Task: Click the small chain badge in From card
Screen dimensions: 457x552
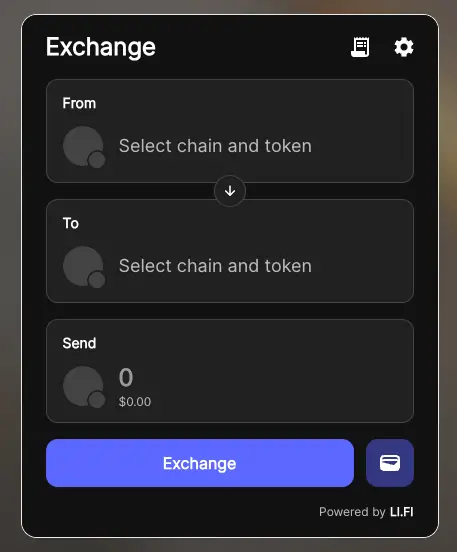Action: tap(96, 160)
